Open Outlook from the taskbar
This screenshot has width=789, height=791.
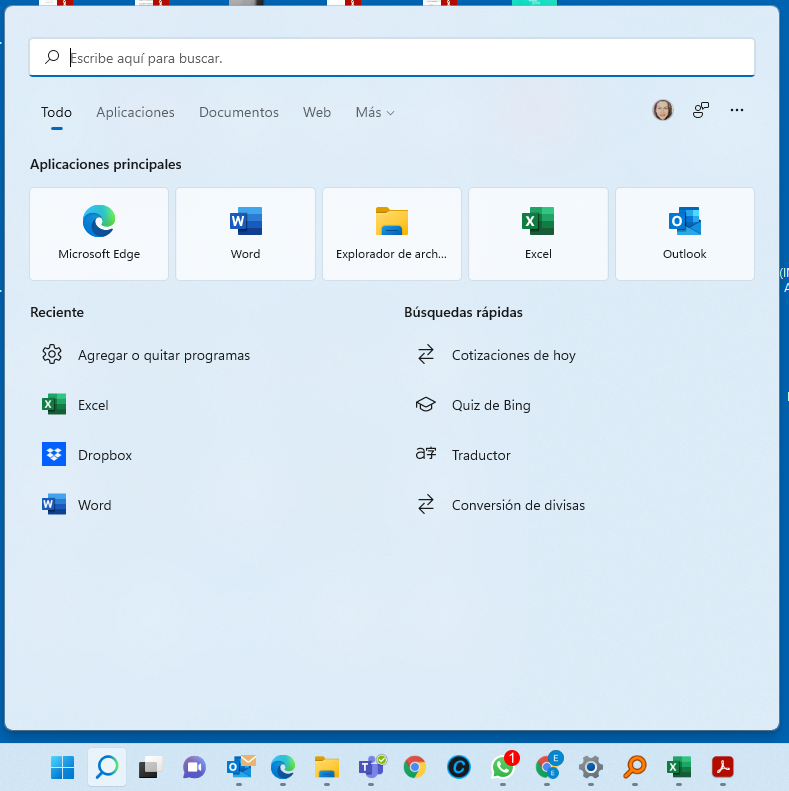click(x=240, y=766)
